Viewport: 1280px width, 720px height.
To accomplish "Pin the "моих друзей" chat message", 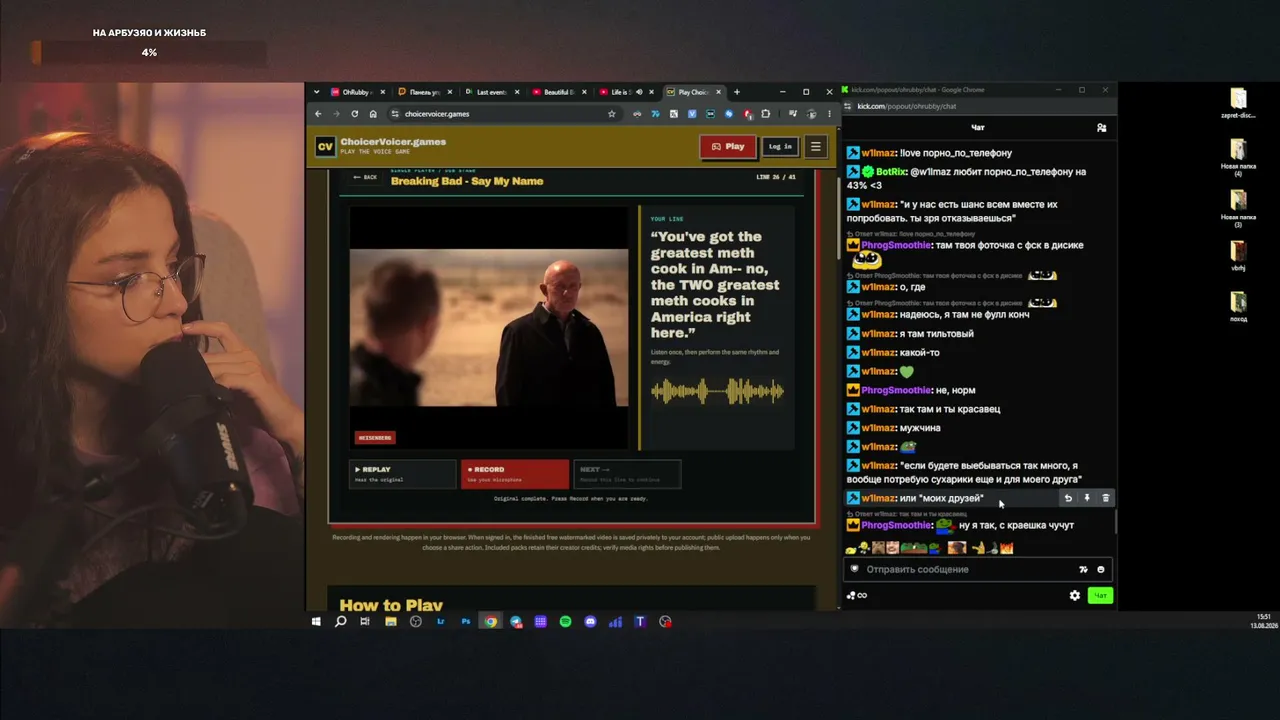I will (1087, 498).
